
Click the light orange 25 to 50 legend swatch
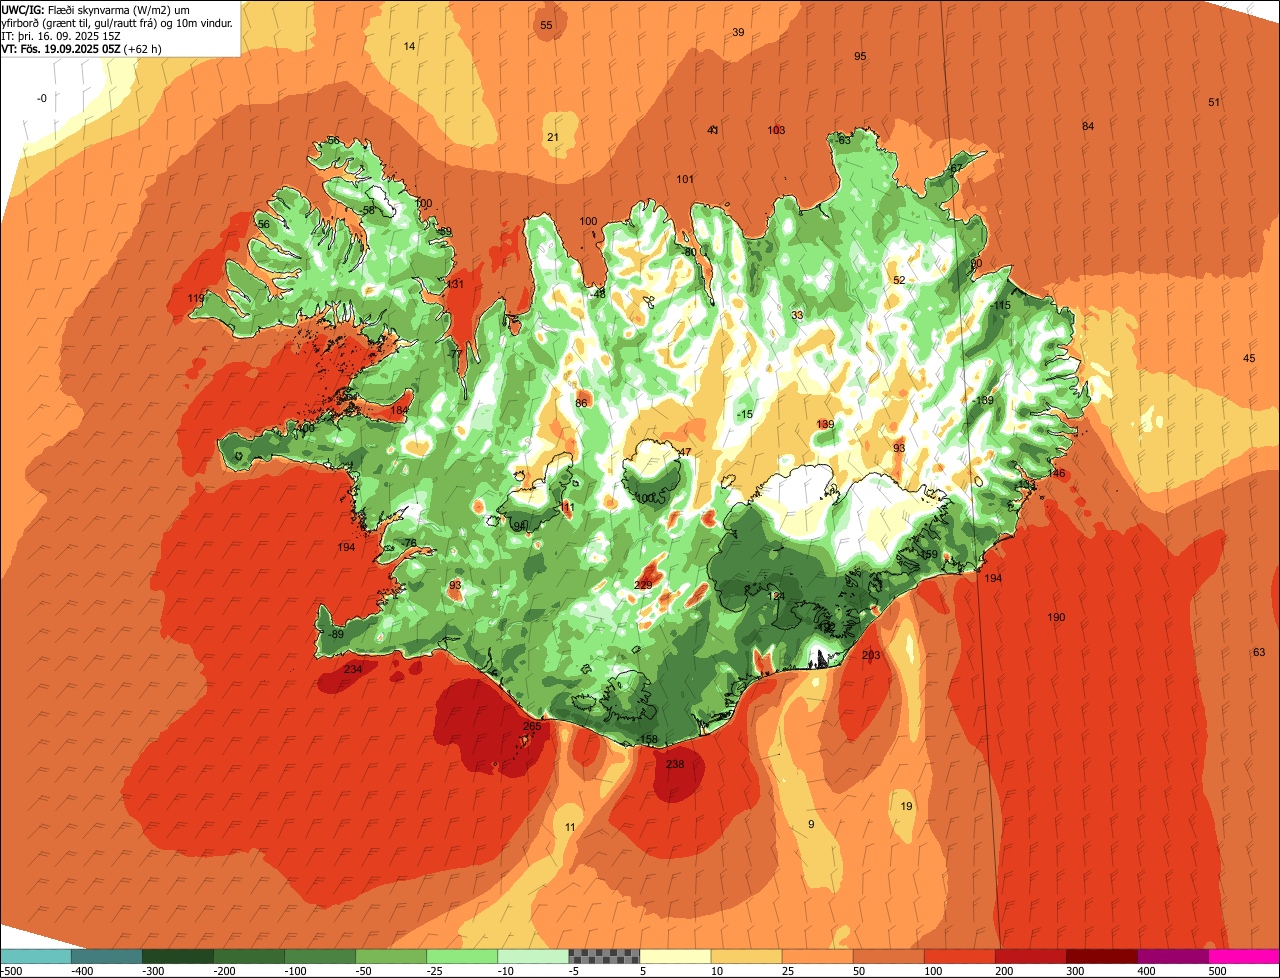[817, 956]
